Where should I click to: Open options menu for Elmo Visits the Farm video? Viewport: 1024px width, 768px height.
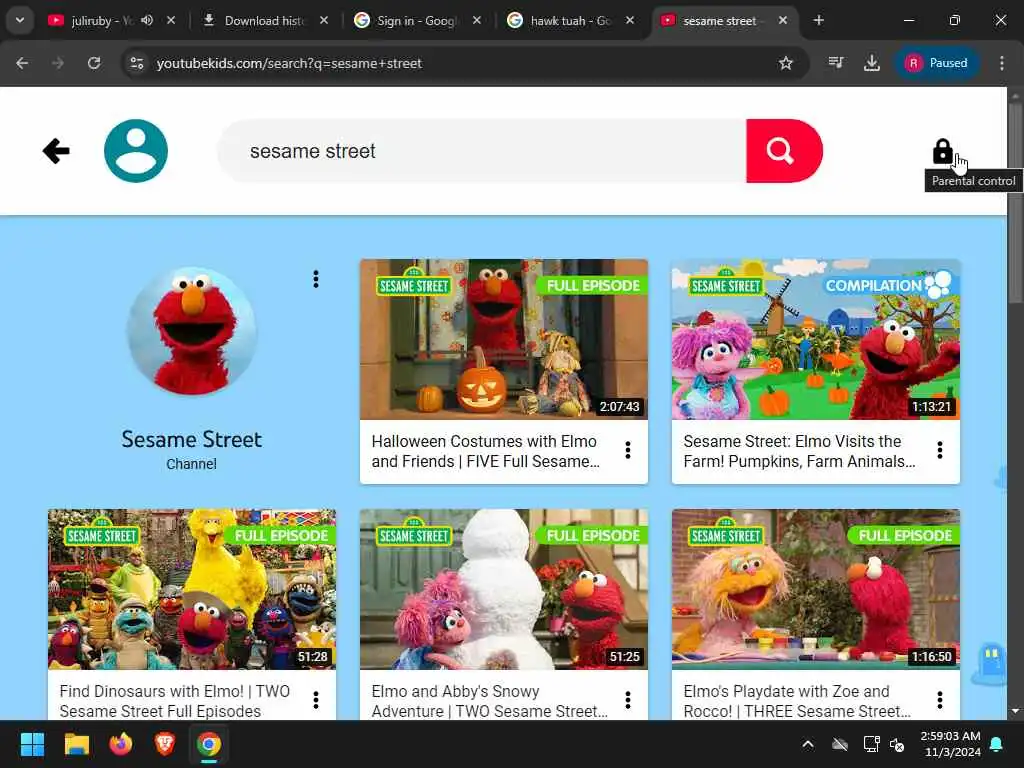coord(940,450)
